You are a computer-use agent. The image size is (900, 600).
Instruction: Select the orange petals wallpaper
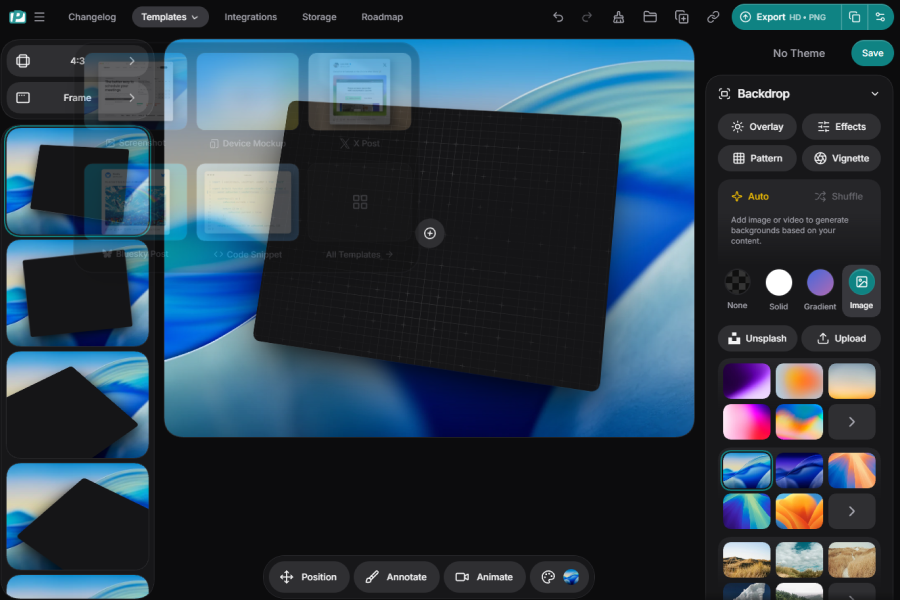pos(799,511)
